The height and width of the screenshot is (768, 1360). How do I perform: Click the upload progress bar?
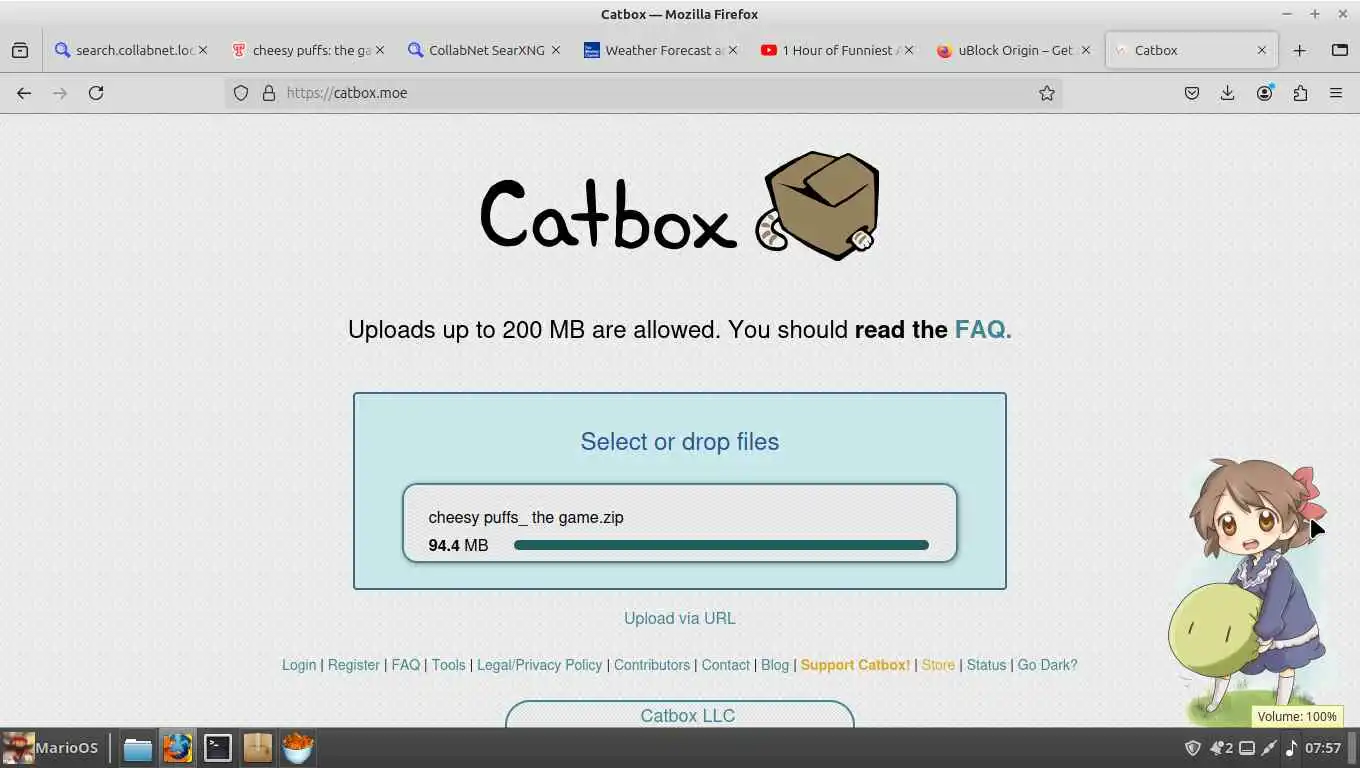coord(721,545)
